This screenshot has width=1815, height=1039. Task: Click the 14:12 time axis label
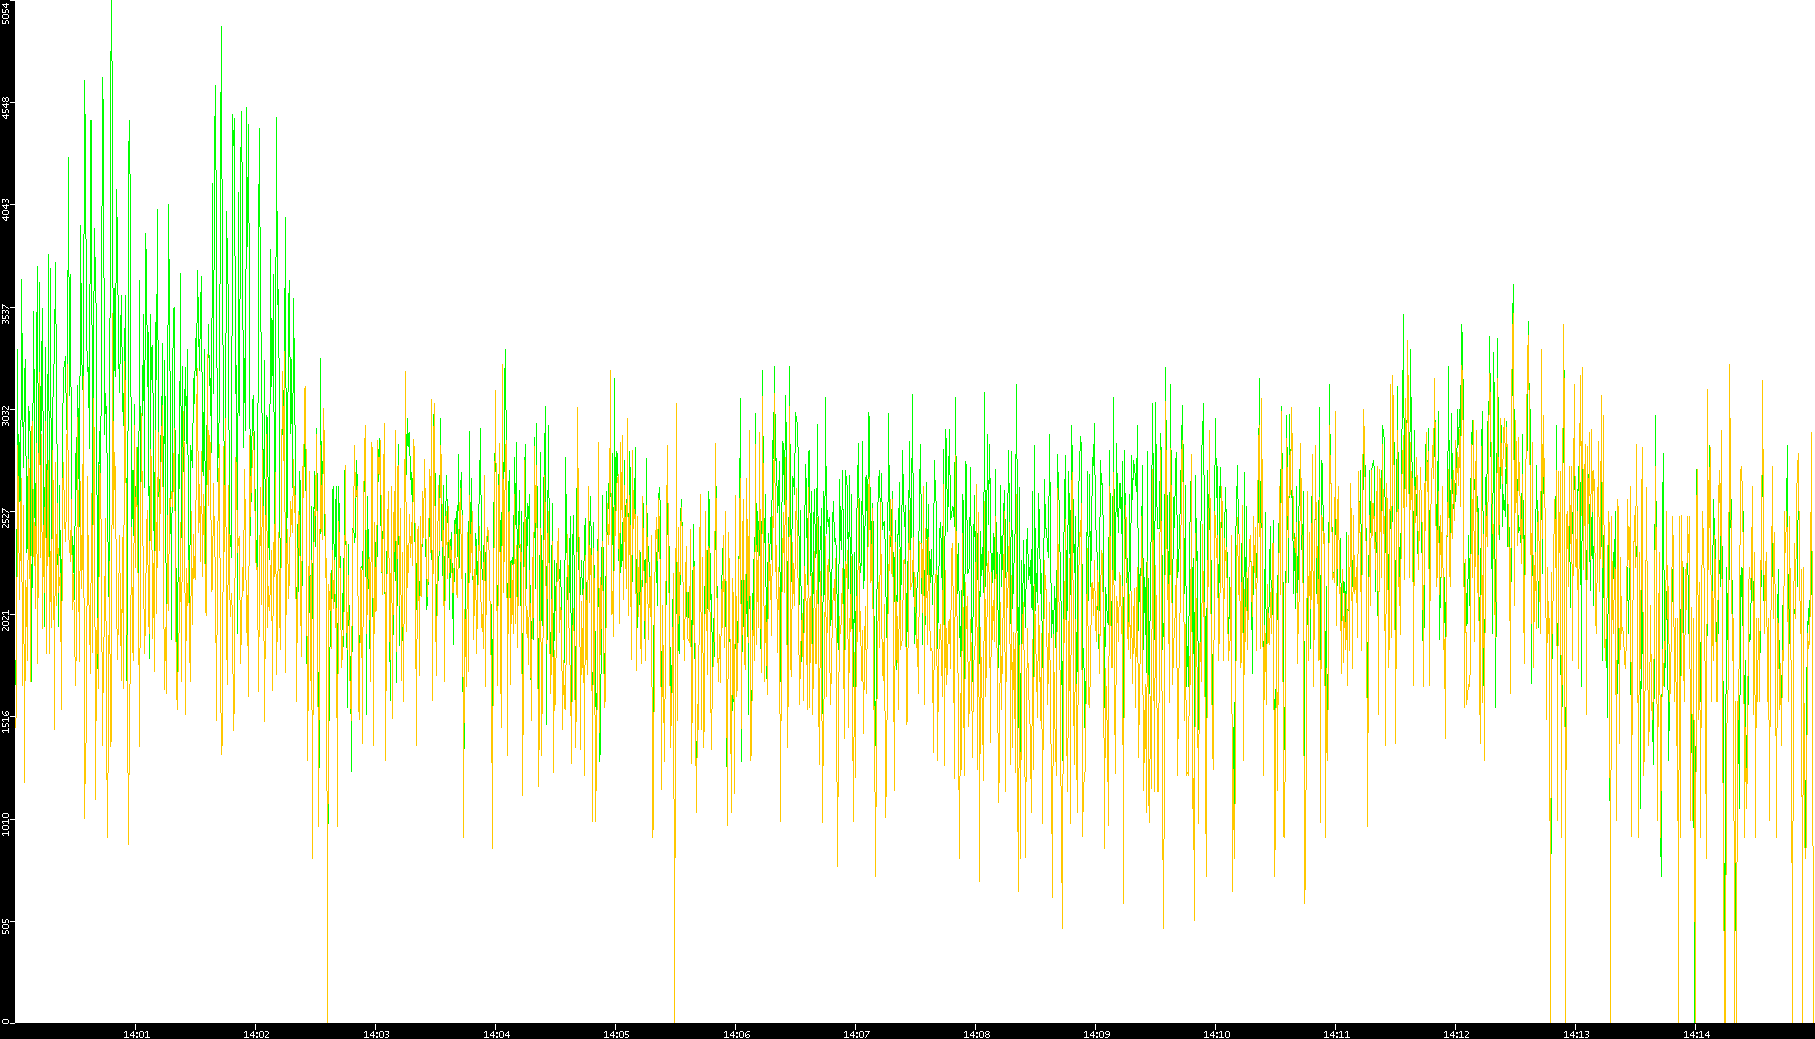[x=1456, y=1033]
